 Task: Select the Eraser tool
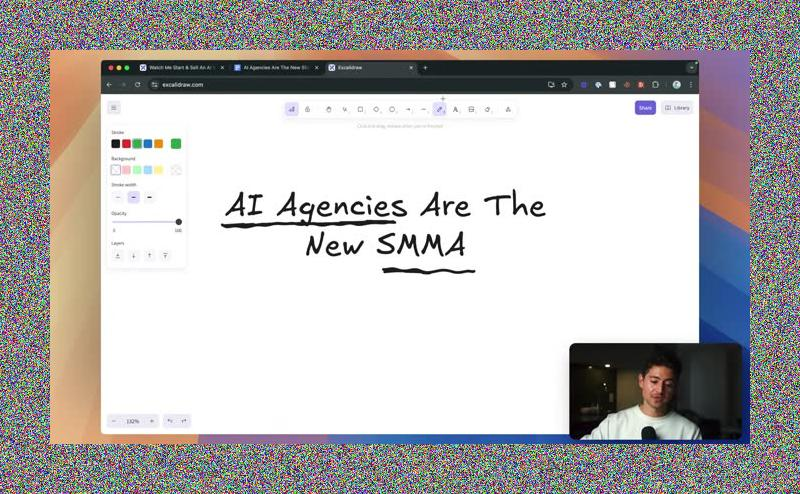coord(487,109)
